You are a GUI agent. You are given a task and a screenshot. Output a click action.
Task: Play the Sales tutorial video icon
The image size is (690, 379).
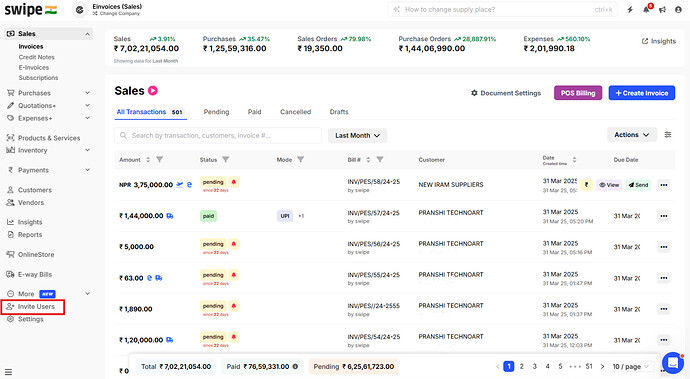point(153,91)
